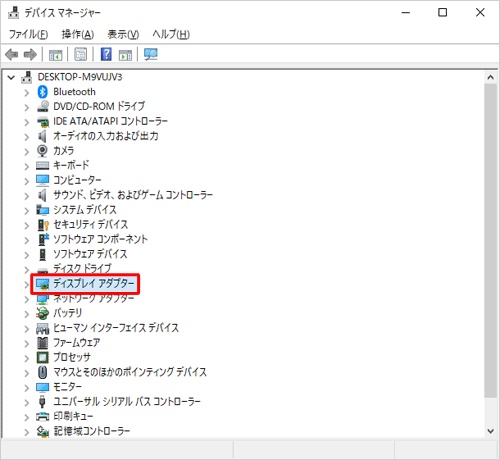
Task: Open the ヘルプ(H) menu
Action: pos(171,34)
